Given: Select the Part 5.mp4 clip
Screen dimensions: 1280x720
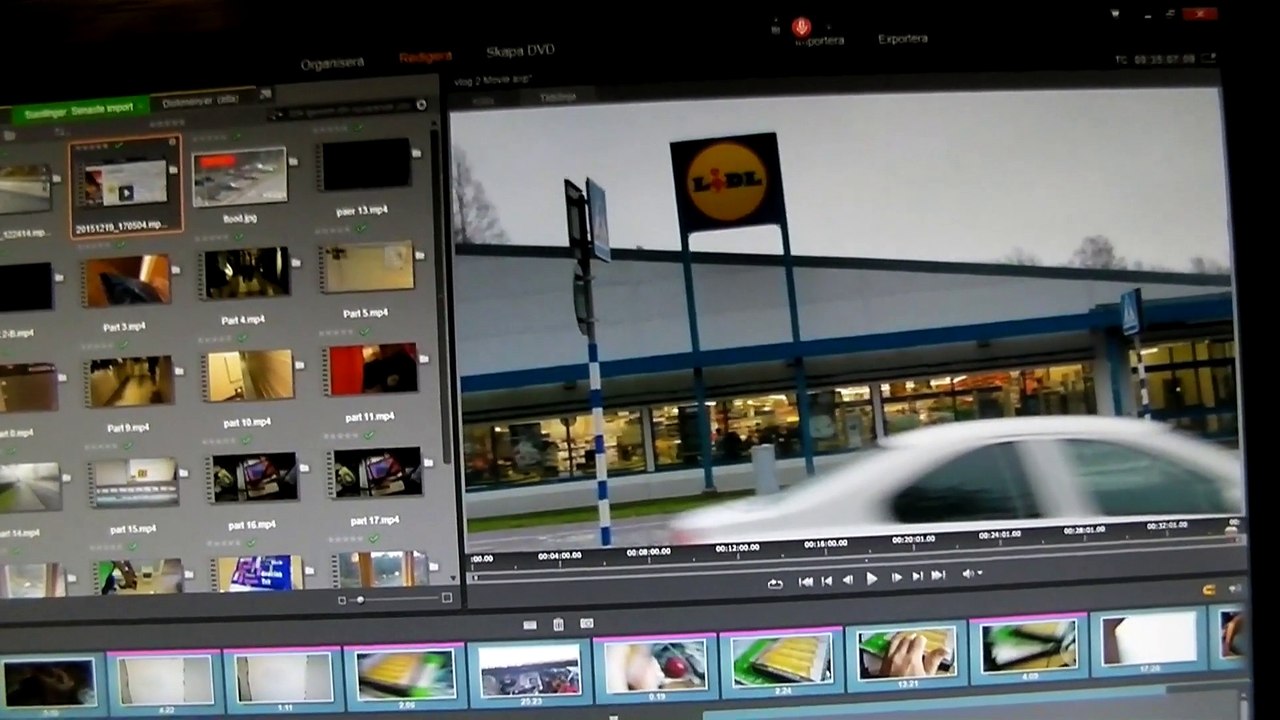Looking at the screenshot, I should pos(366,267).
